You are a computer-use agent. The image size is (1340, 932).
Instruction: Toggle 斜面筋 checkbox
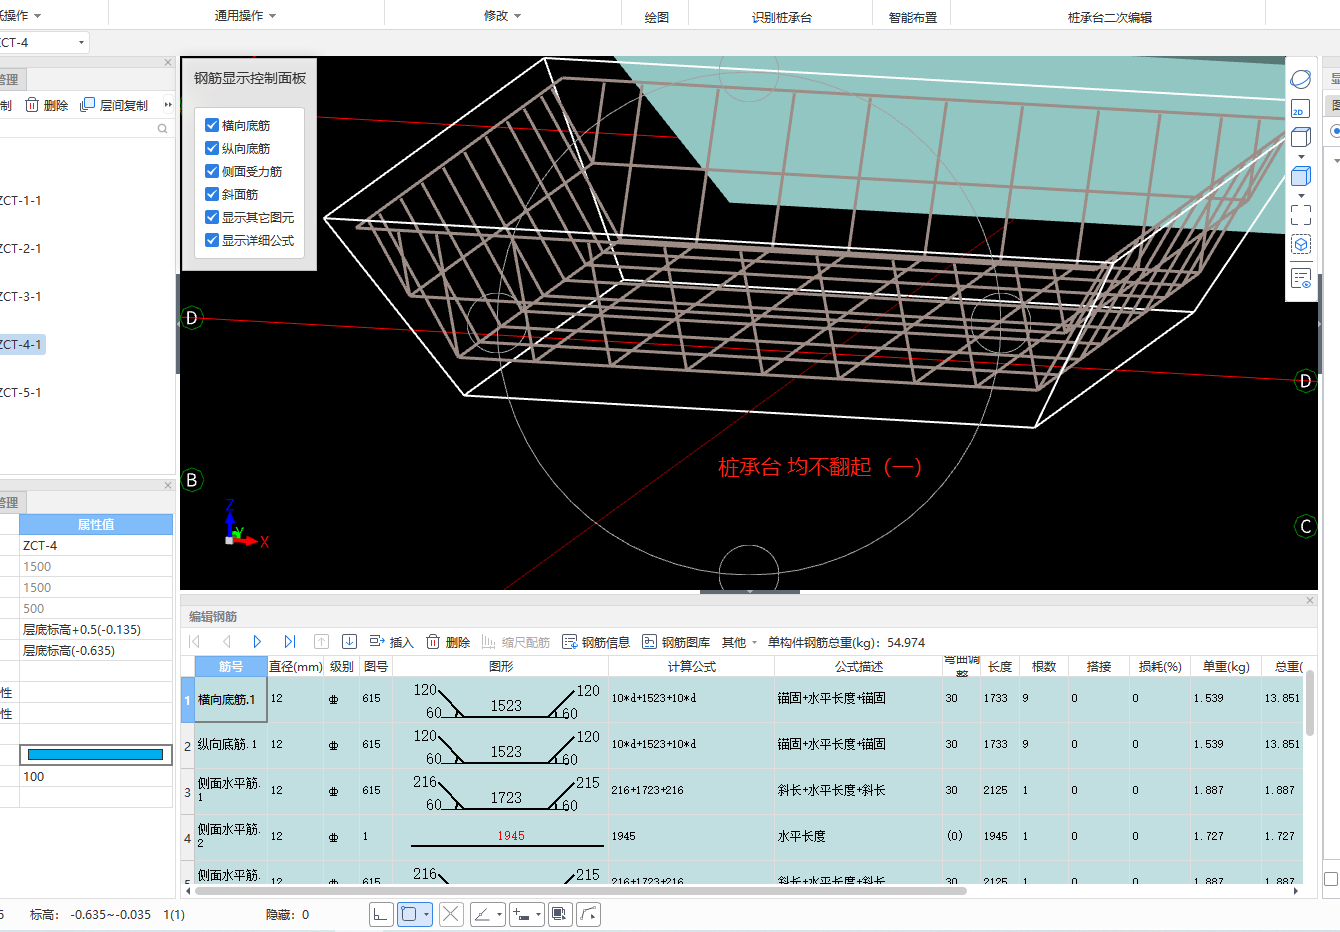point(212,194)
